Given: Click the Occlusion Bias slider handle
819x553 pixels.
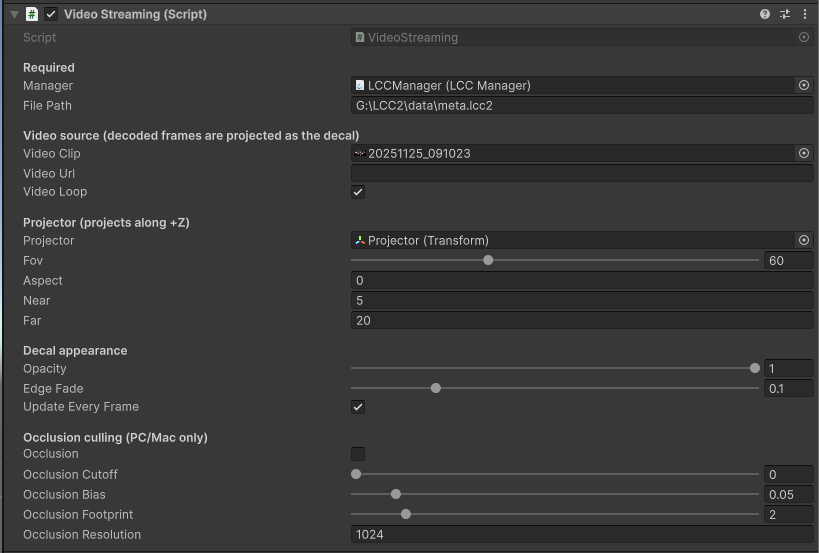Looking at the screenshot, I should (396, 494).
